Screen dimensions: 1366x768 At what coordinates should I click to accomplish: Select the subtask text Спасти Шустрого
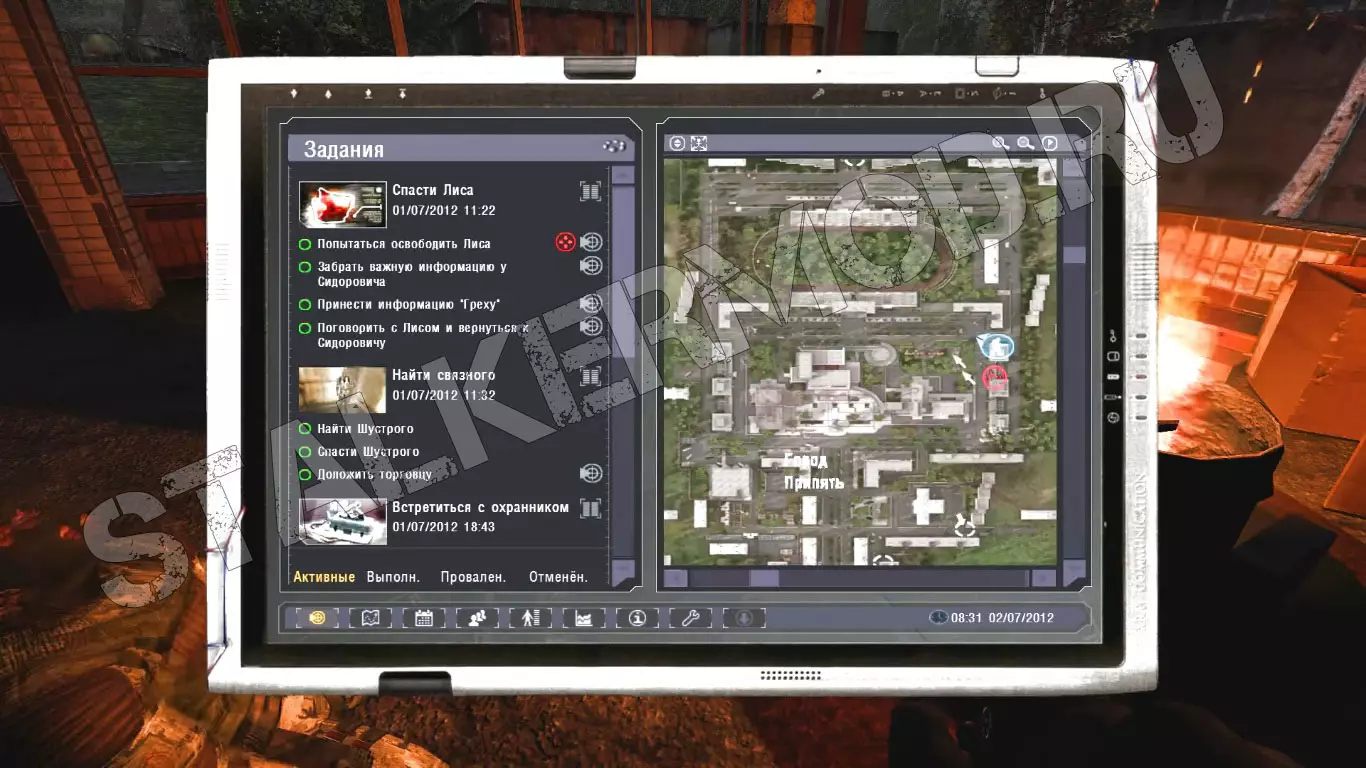368,452
